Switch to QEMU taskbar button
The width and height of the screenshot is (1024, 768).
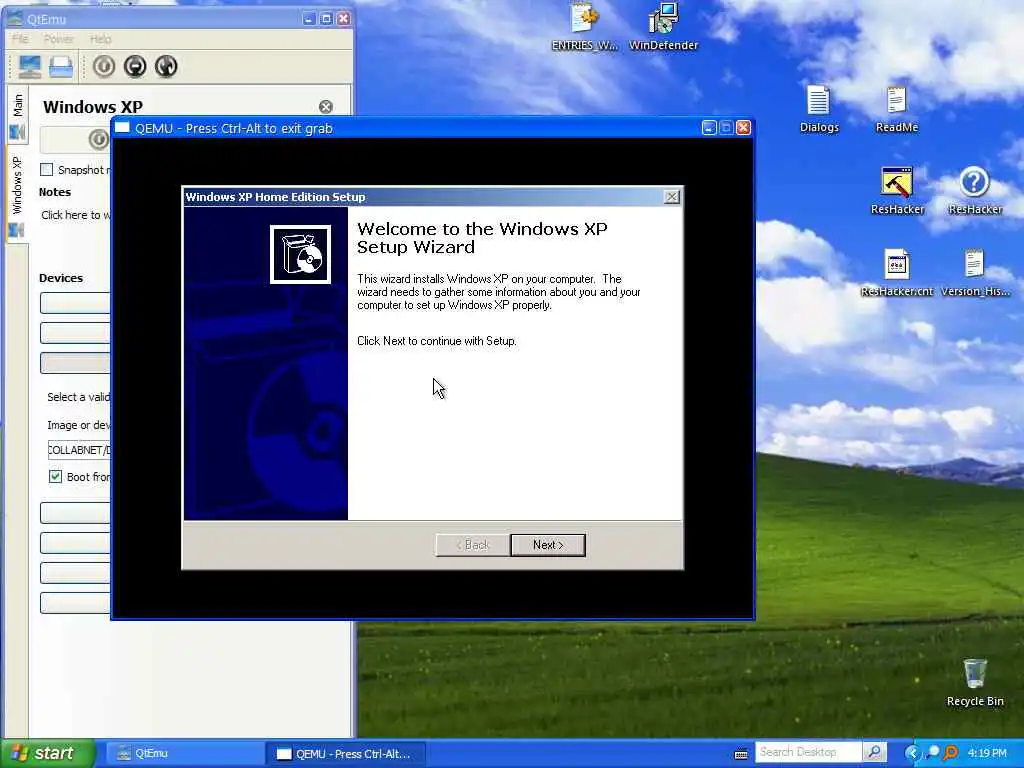click(346, 754)
